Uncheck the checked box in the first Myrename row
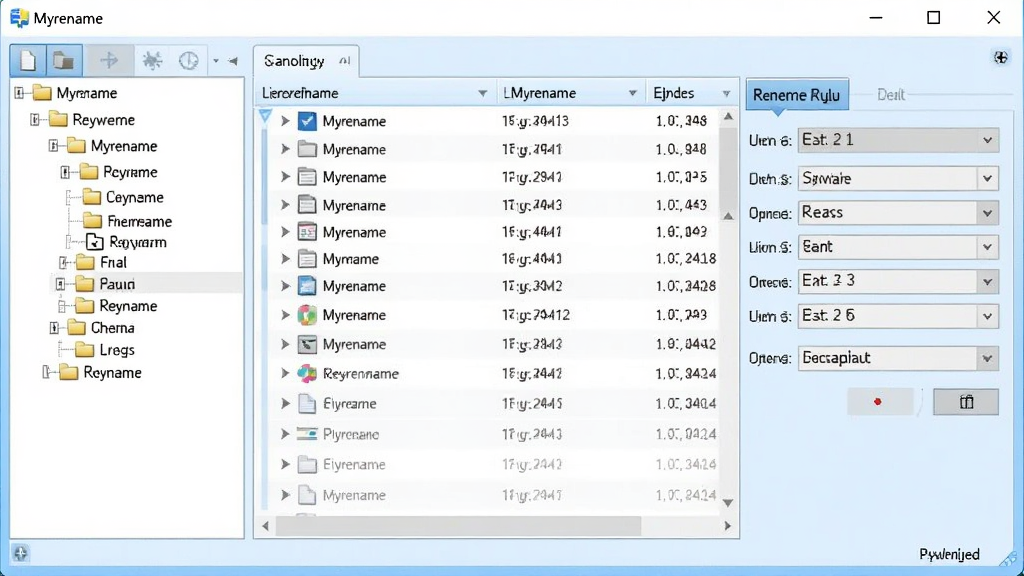 pos(307,121)
